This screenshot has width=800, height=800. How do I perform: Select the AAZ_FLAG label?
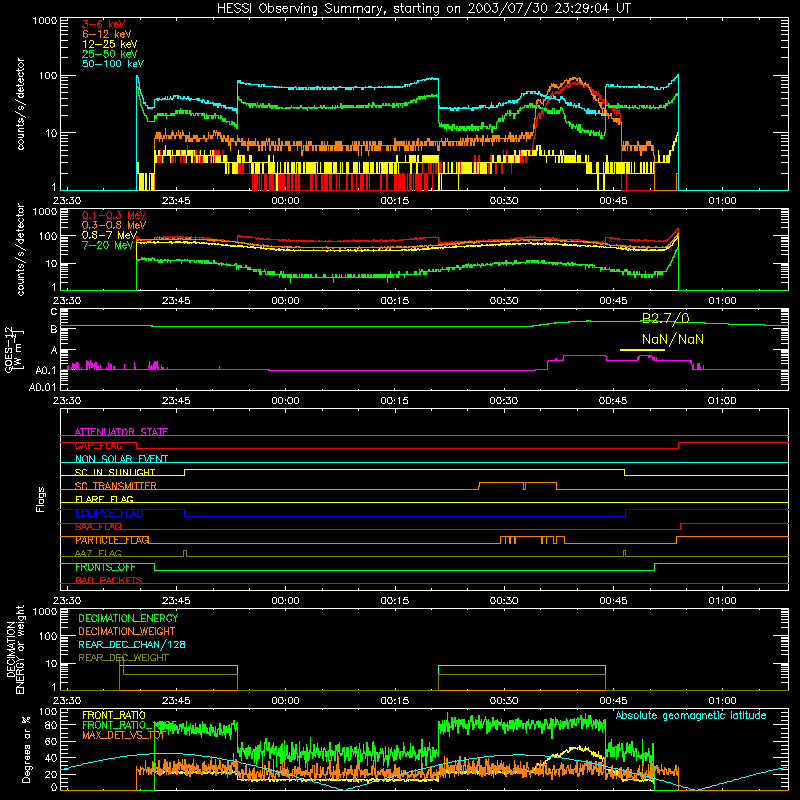tap(98, 553)
